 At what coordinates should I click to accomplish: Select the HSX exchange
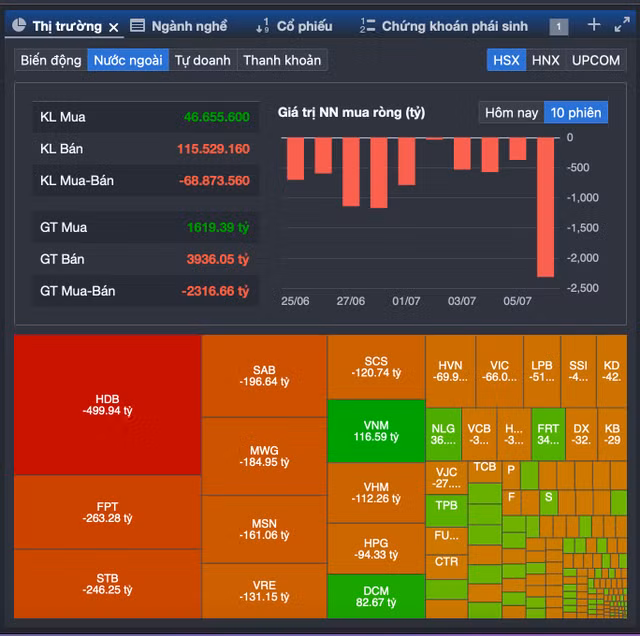[506, 60]
